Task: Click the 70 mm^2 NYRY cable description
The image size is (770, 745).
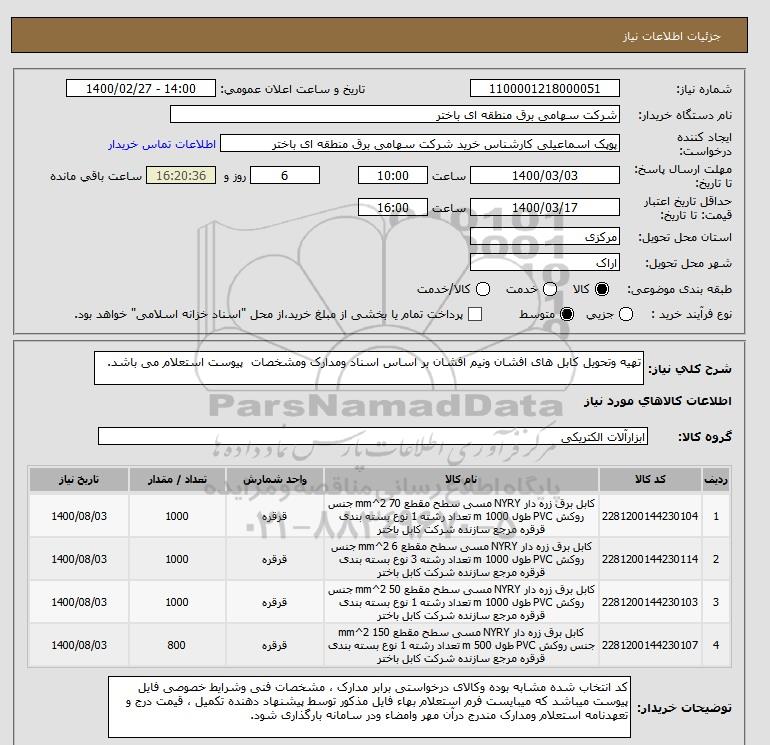Action: pyautogui.click(x=461, y=517)
